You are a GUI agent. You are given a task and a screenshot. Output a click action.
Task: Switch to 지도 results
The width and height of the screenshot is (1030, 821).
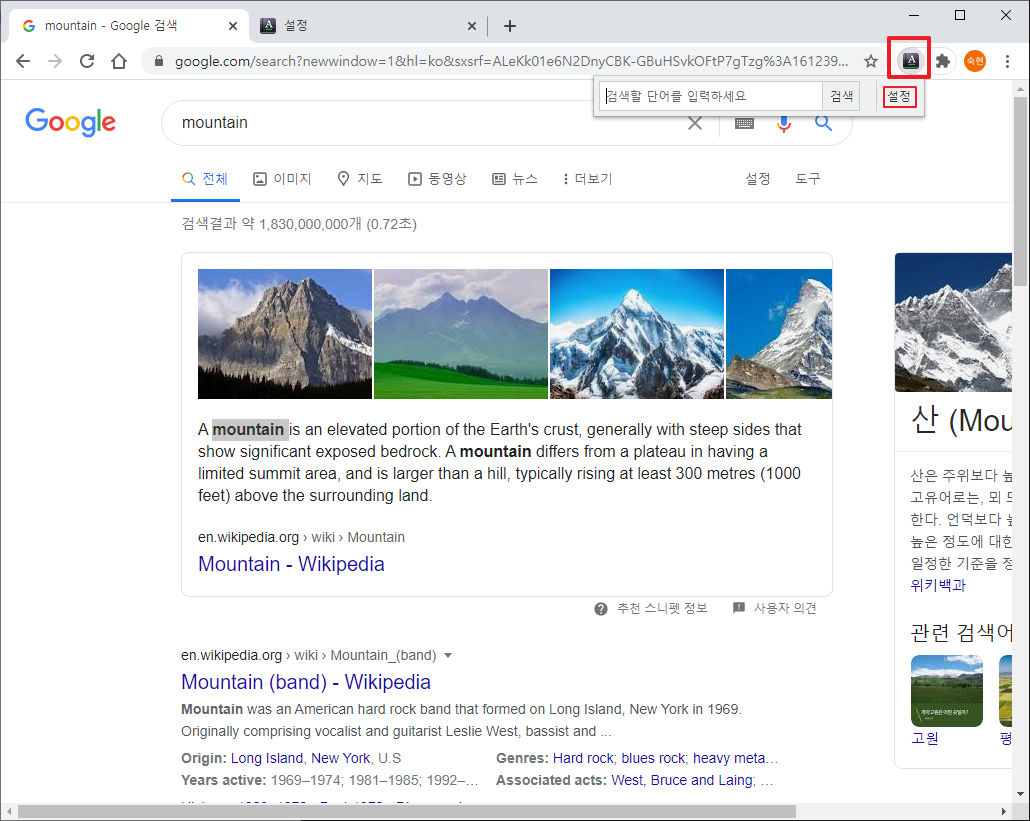pyautogui.click(x=359, y=179)
